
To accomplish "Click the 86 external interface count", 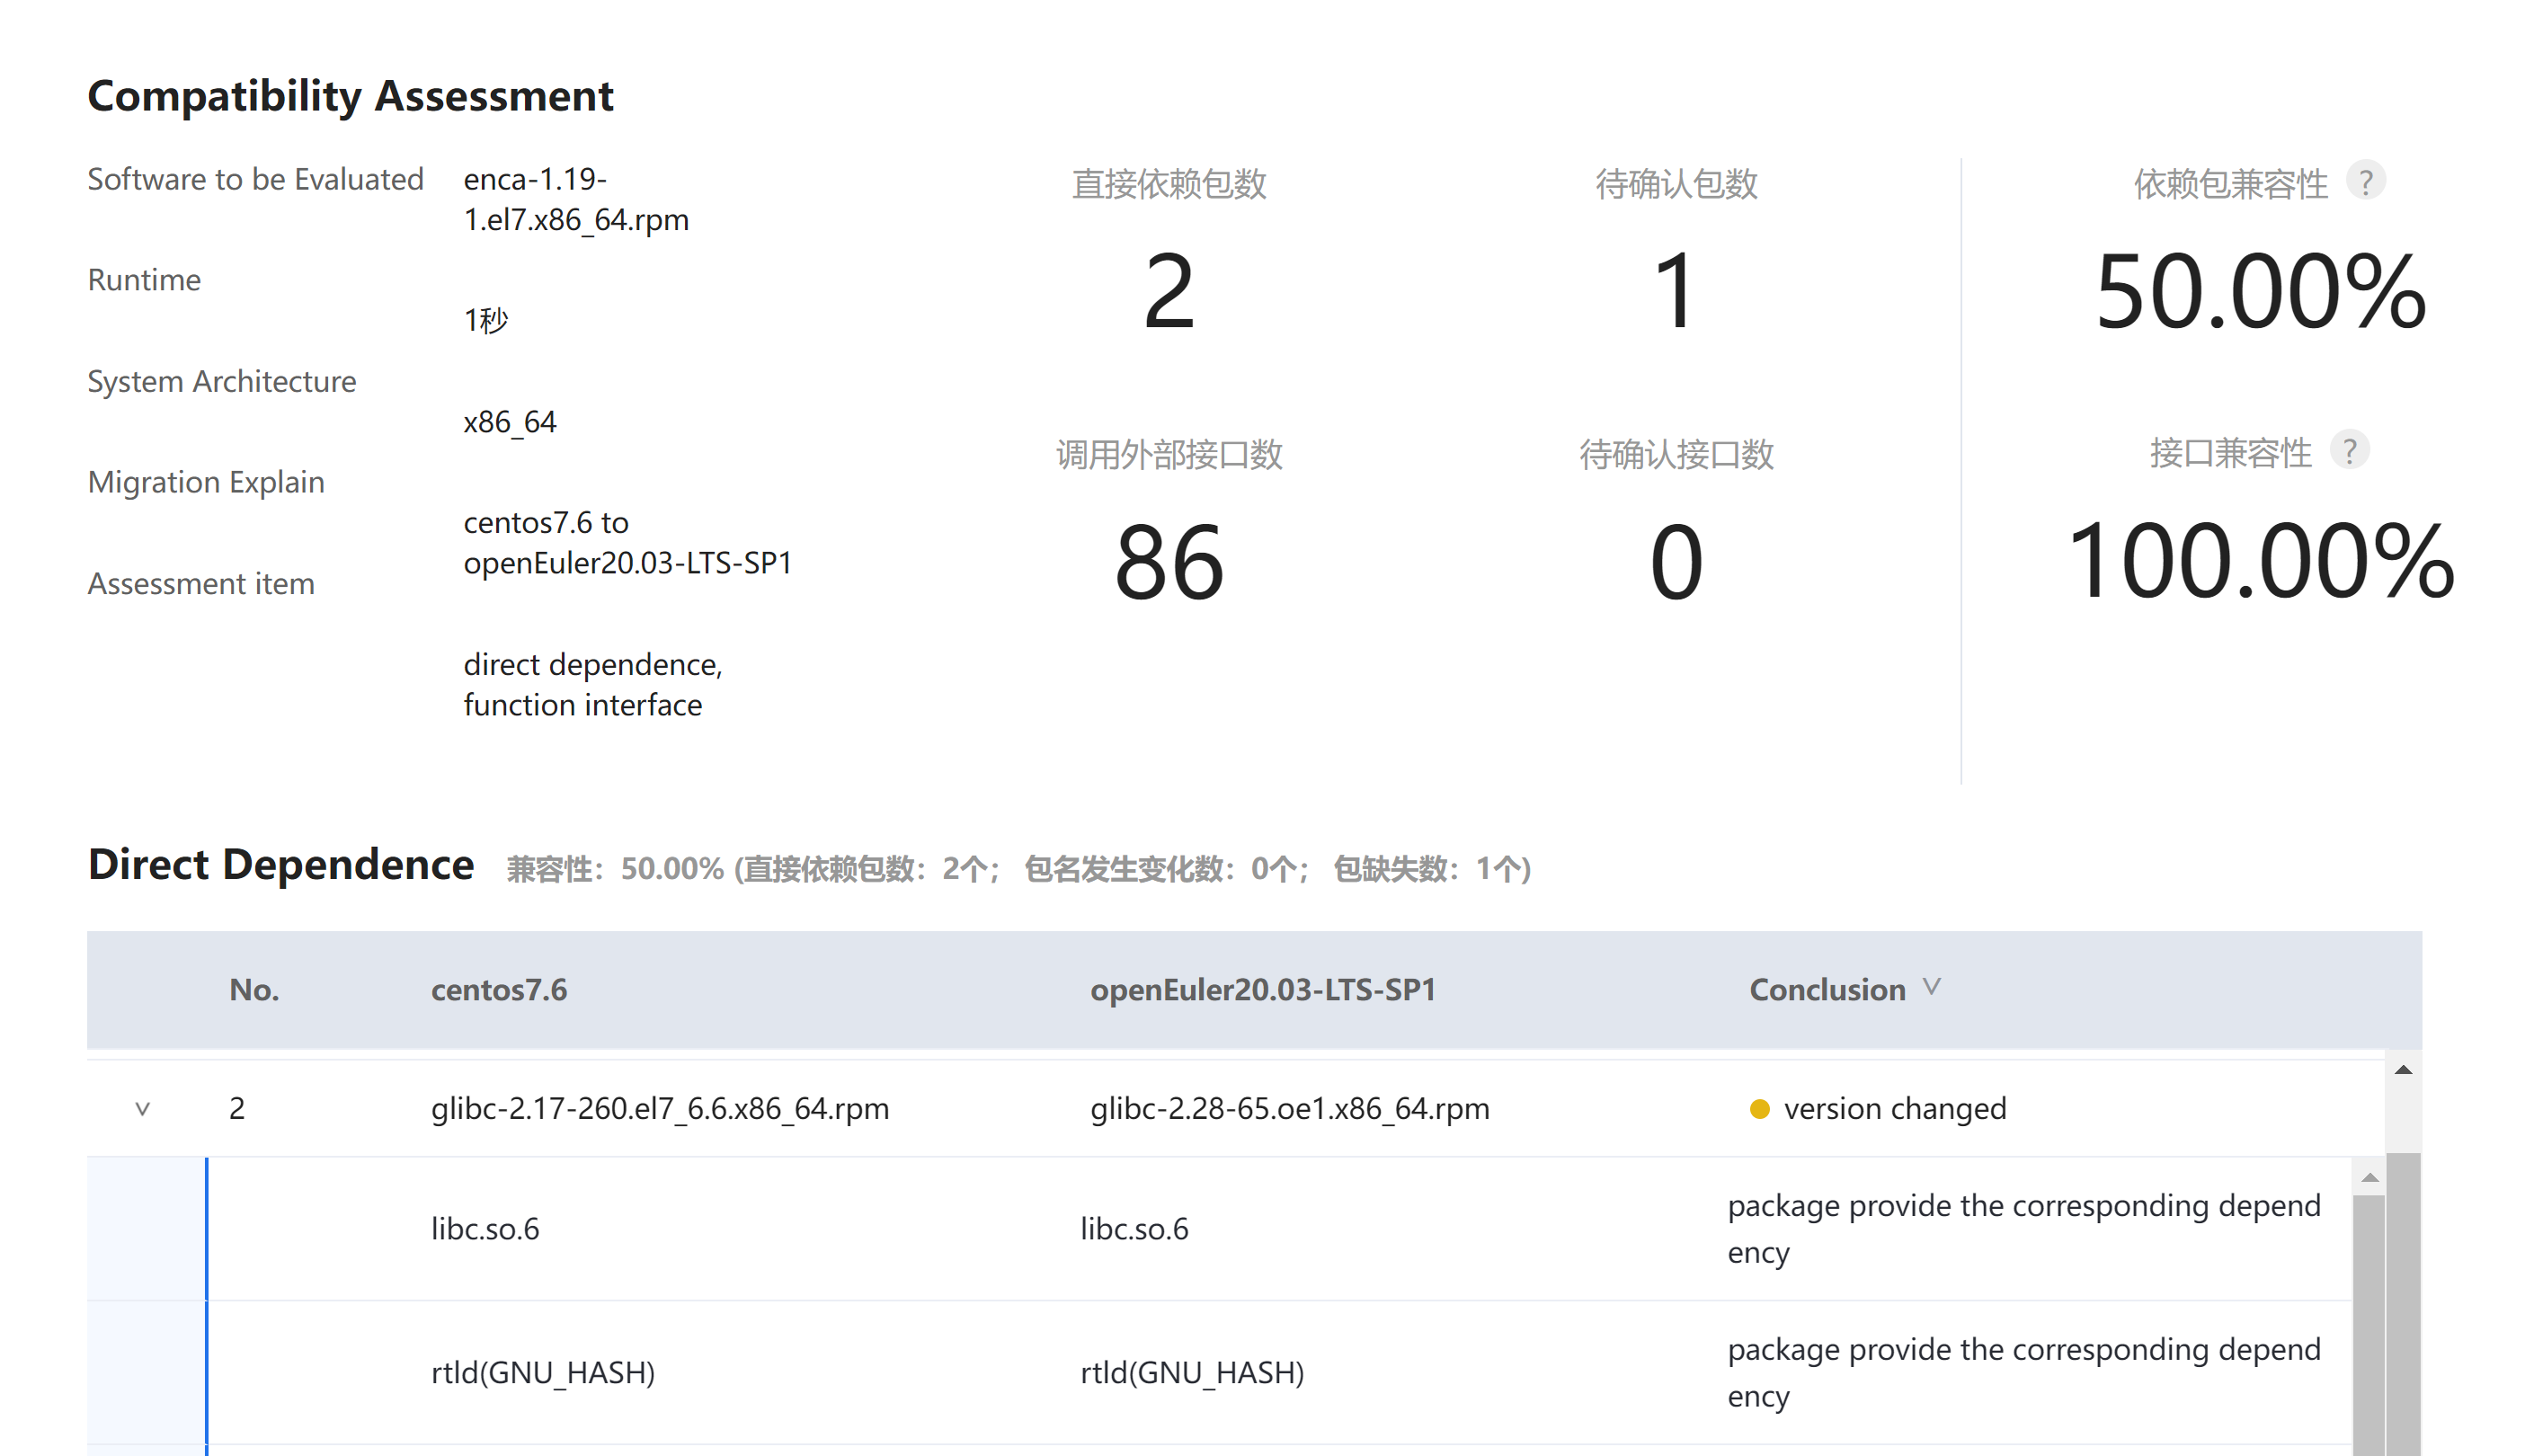I will (x=1168, y=562).
